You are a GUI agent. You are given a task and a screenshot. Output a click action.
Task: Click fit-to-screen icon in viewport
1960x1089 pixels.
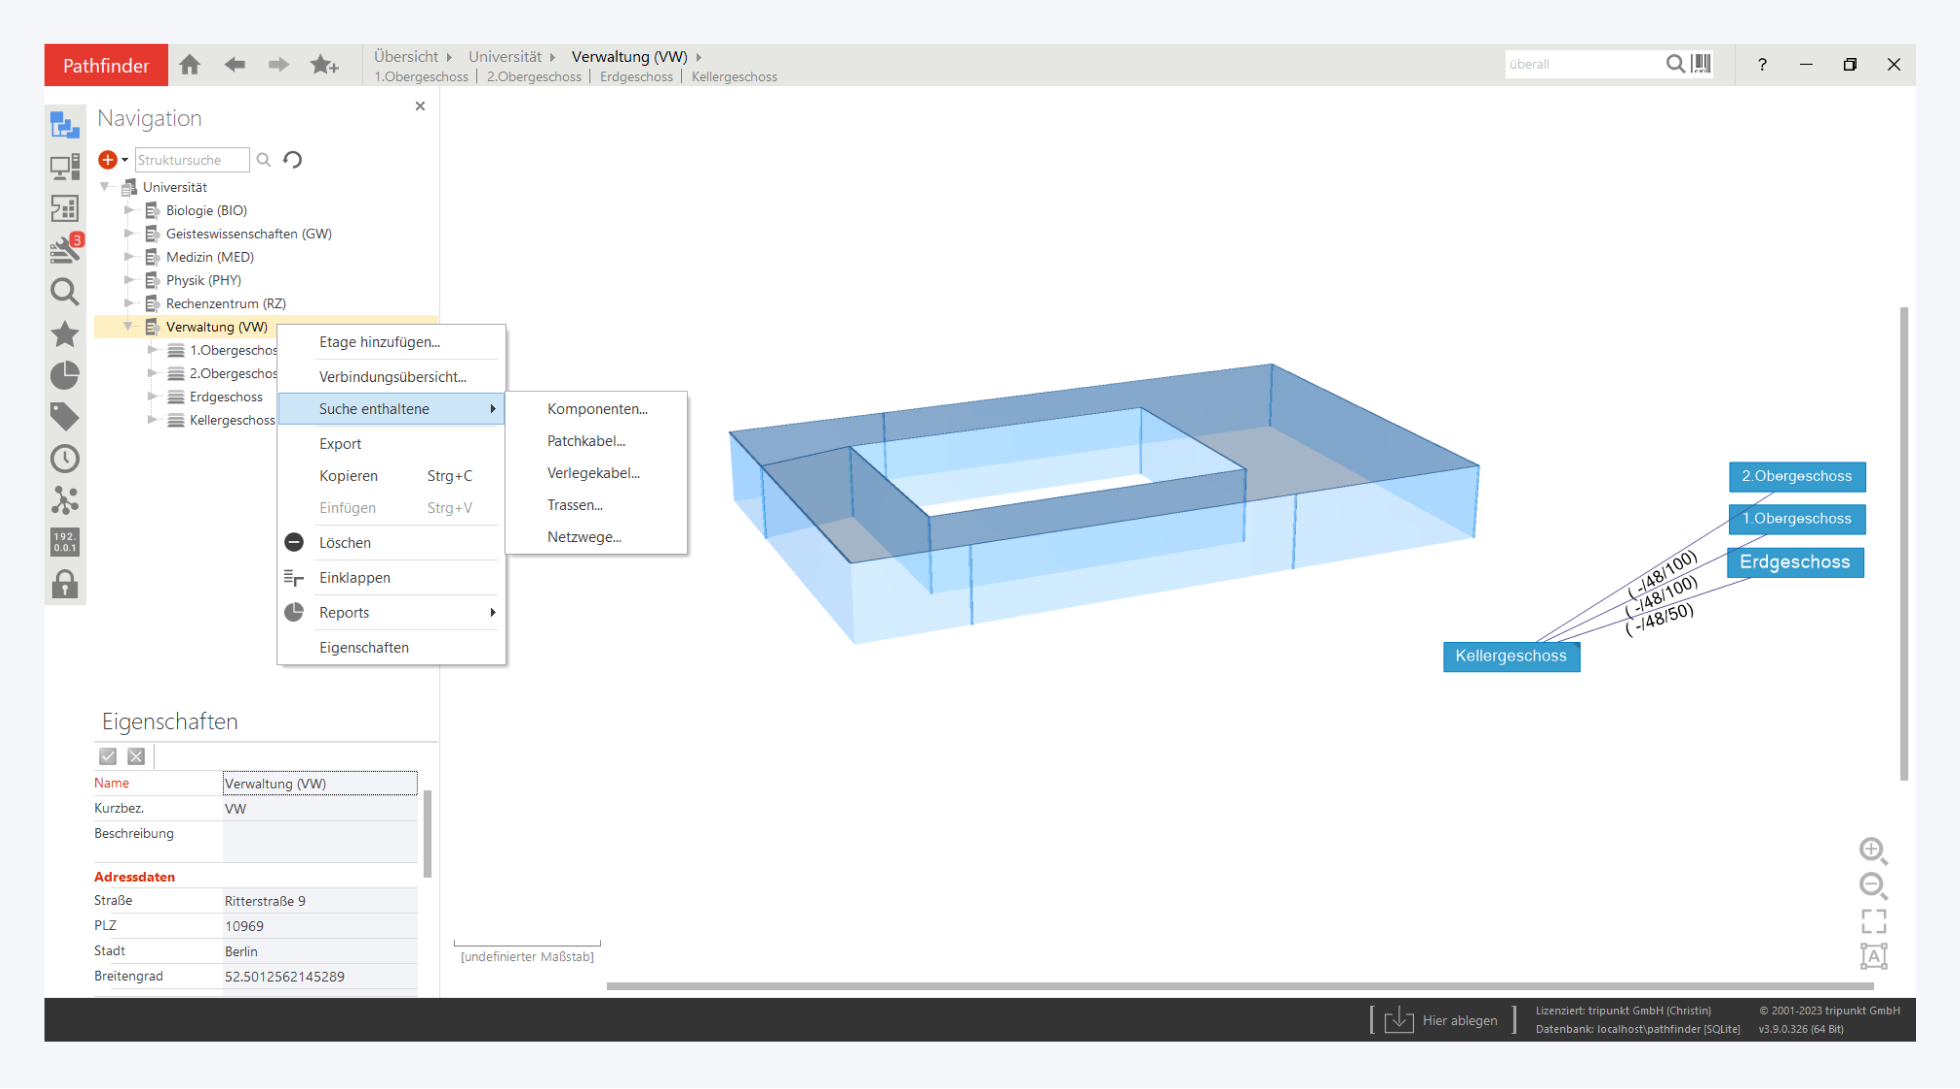point(1873,920)
